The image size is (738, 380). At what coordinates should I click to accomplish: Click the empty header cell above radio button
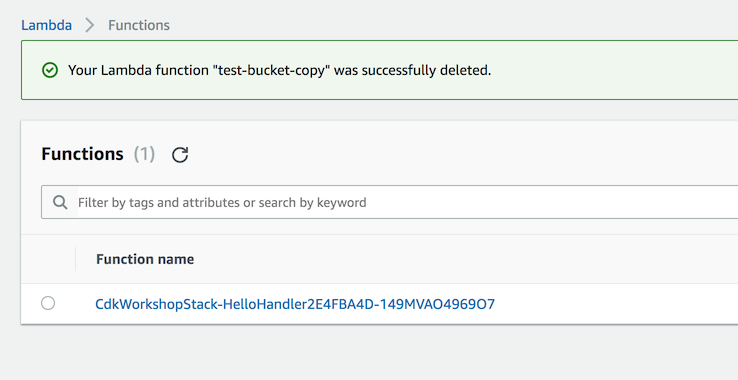(48, 259)
